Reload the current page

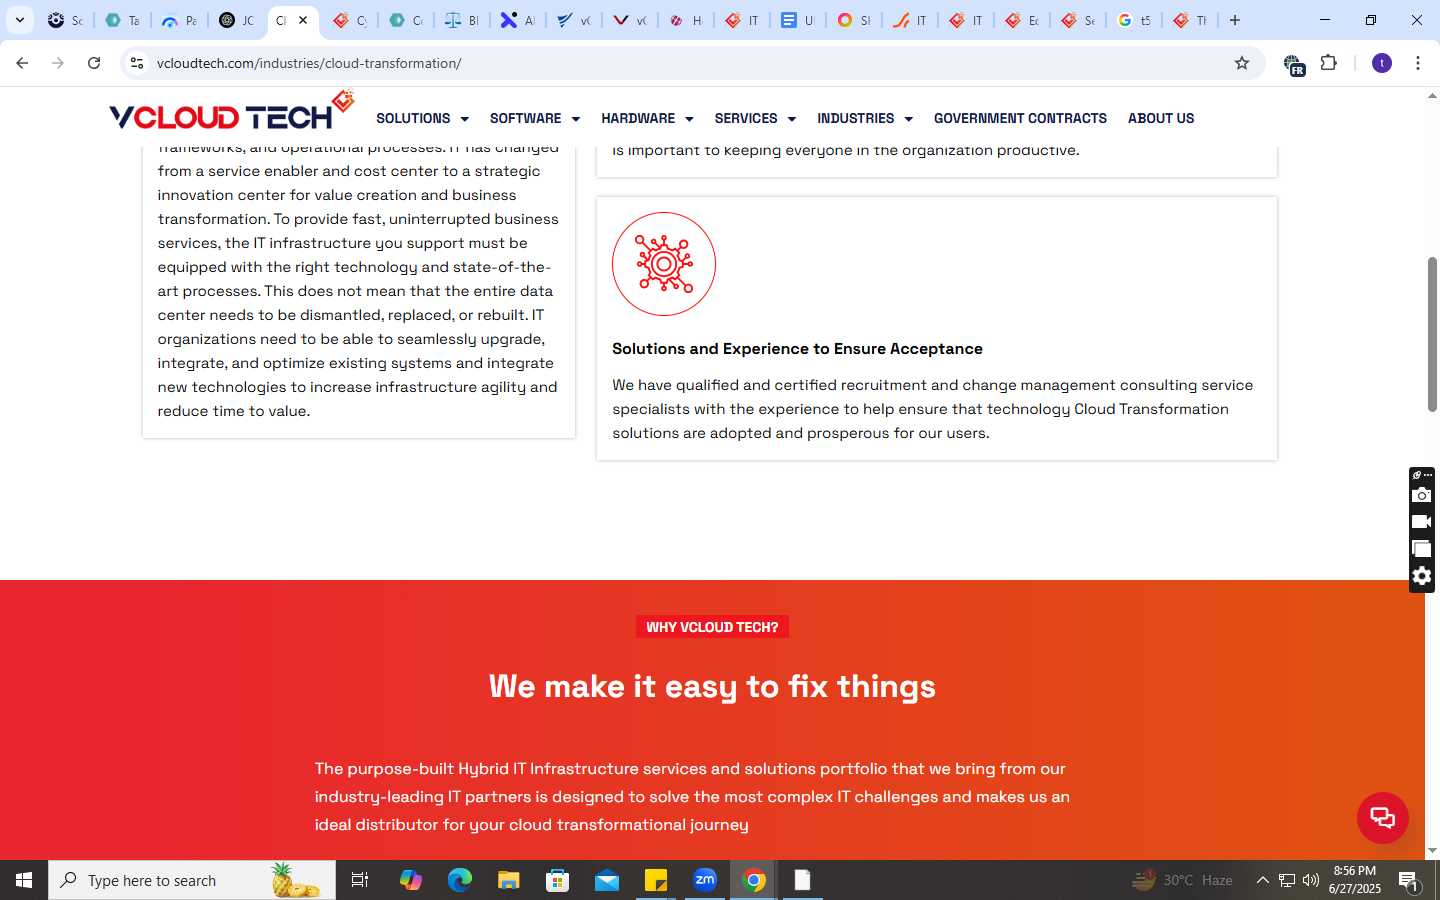pyautogui.click(x=94, y=63)
